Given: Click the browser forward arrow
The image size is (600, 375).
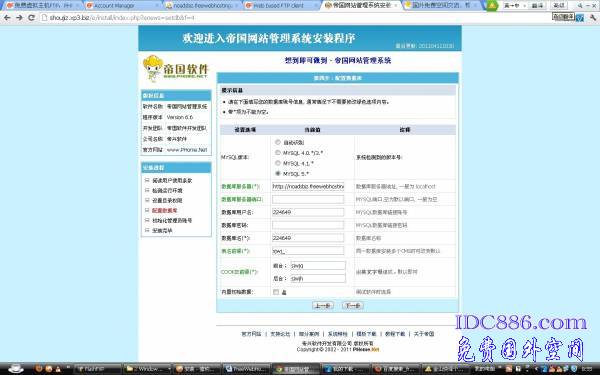Looking at the screenshot, I should pos(19,18).
